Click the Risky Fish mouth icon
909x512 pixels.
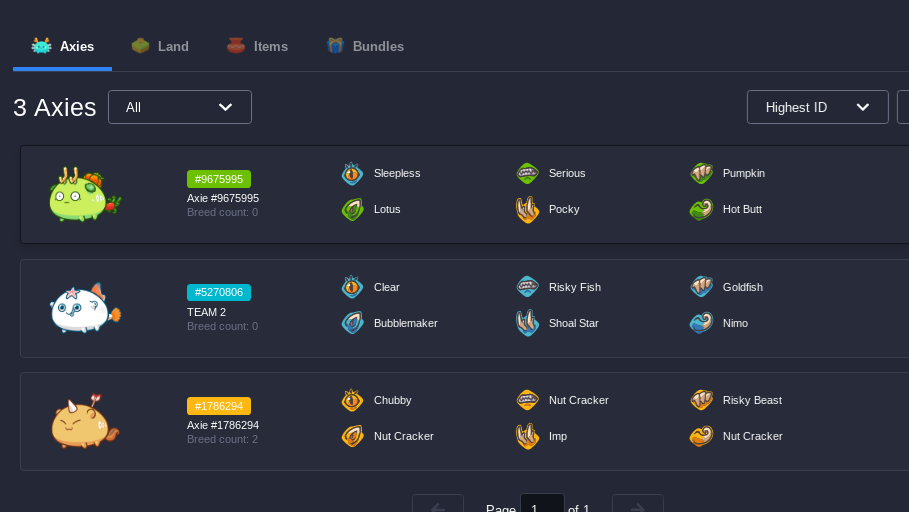click(x=528, y=287)
